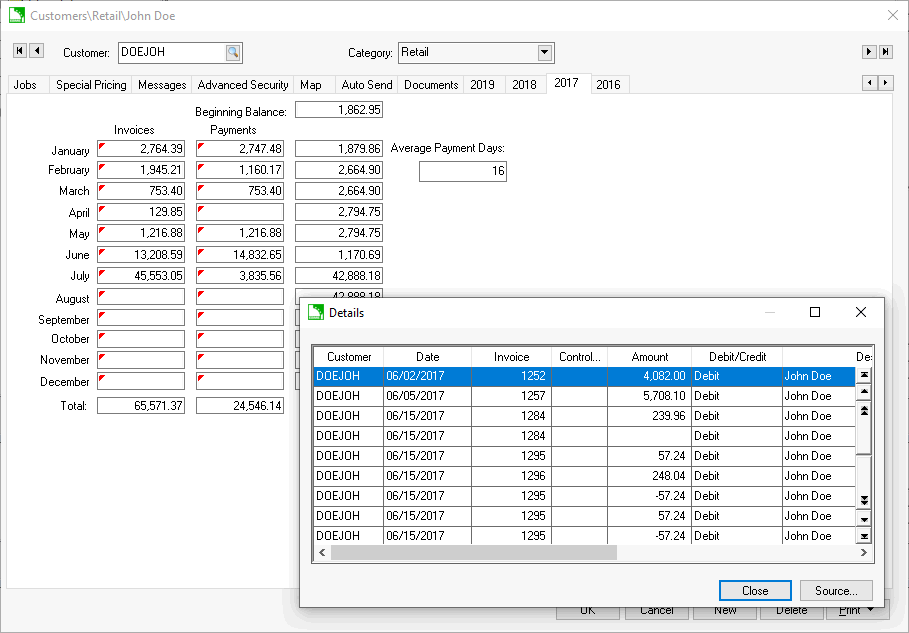The image size is (909, 633).
Task: Jump to bottom of Details list
Action: [x=864, y=537]
